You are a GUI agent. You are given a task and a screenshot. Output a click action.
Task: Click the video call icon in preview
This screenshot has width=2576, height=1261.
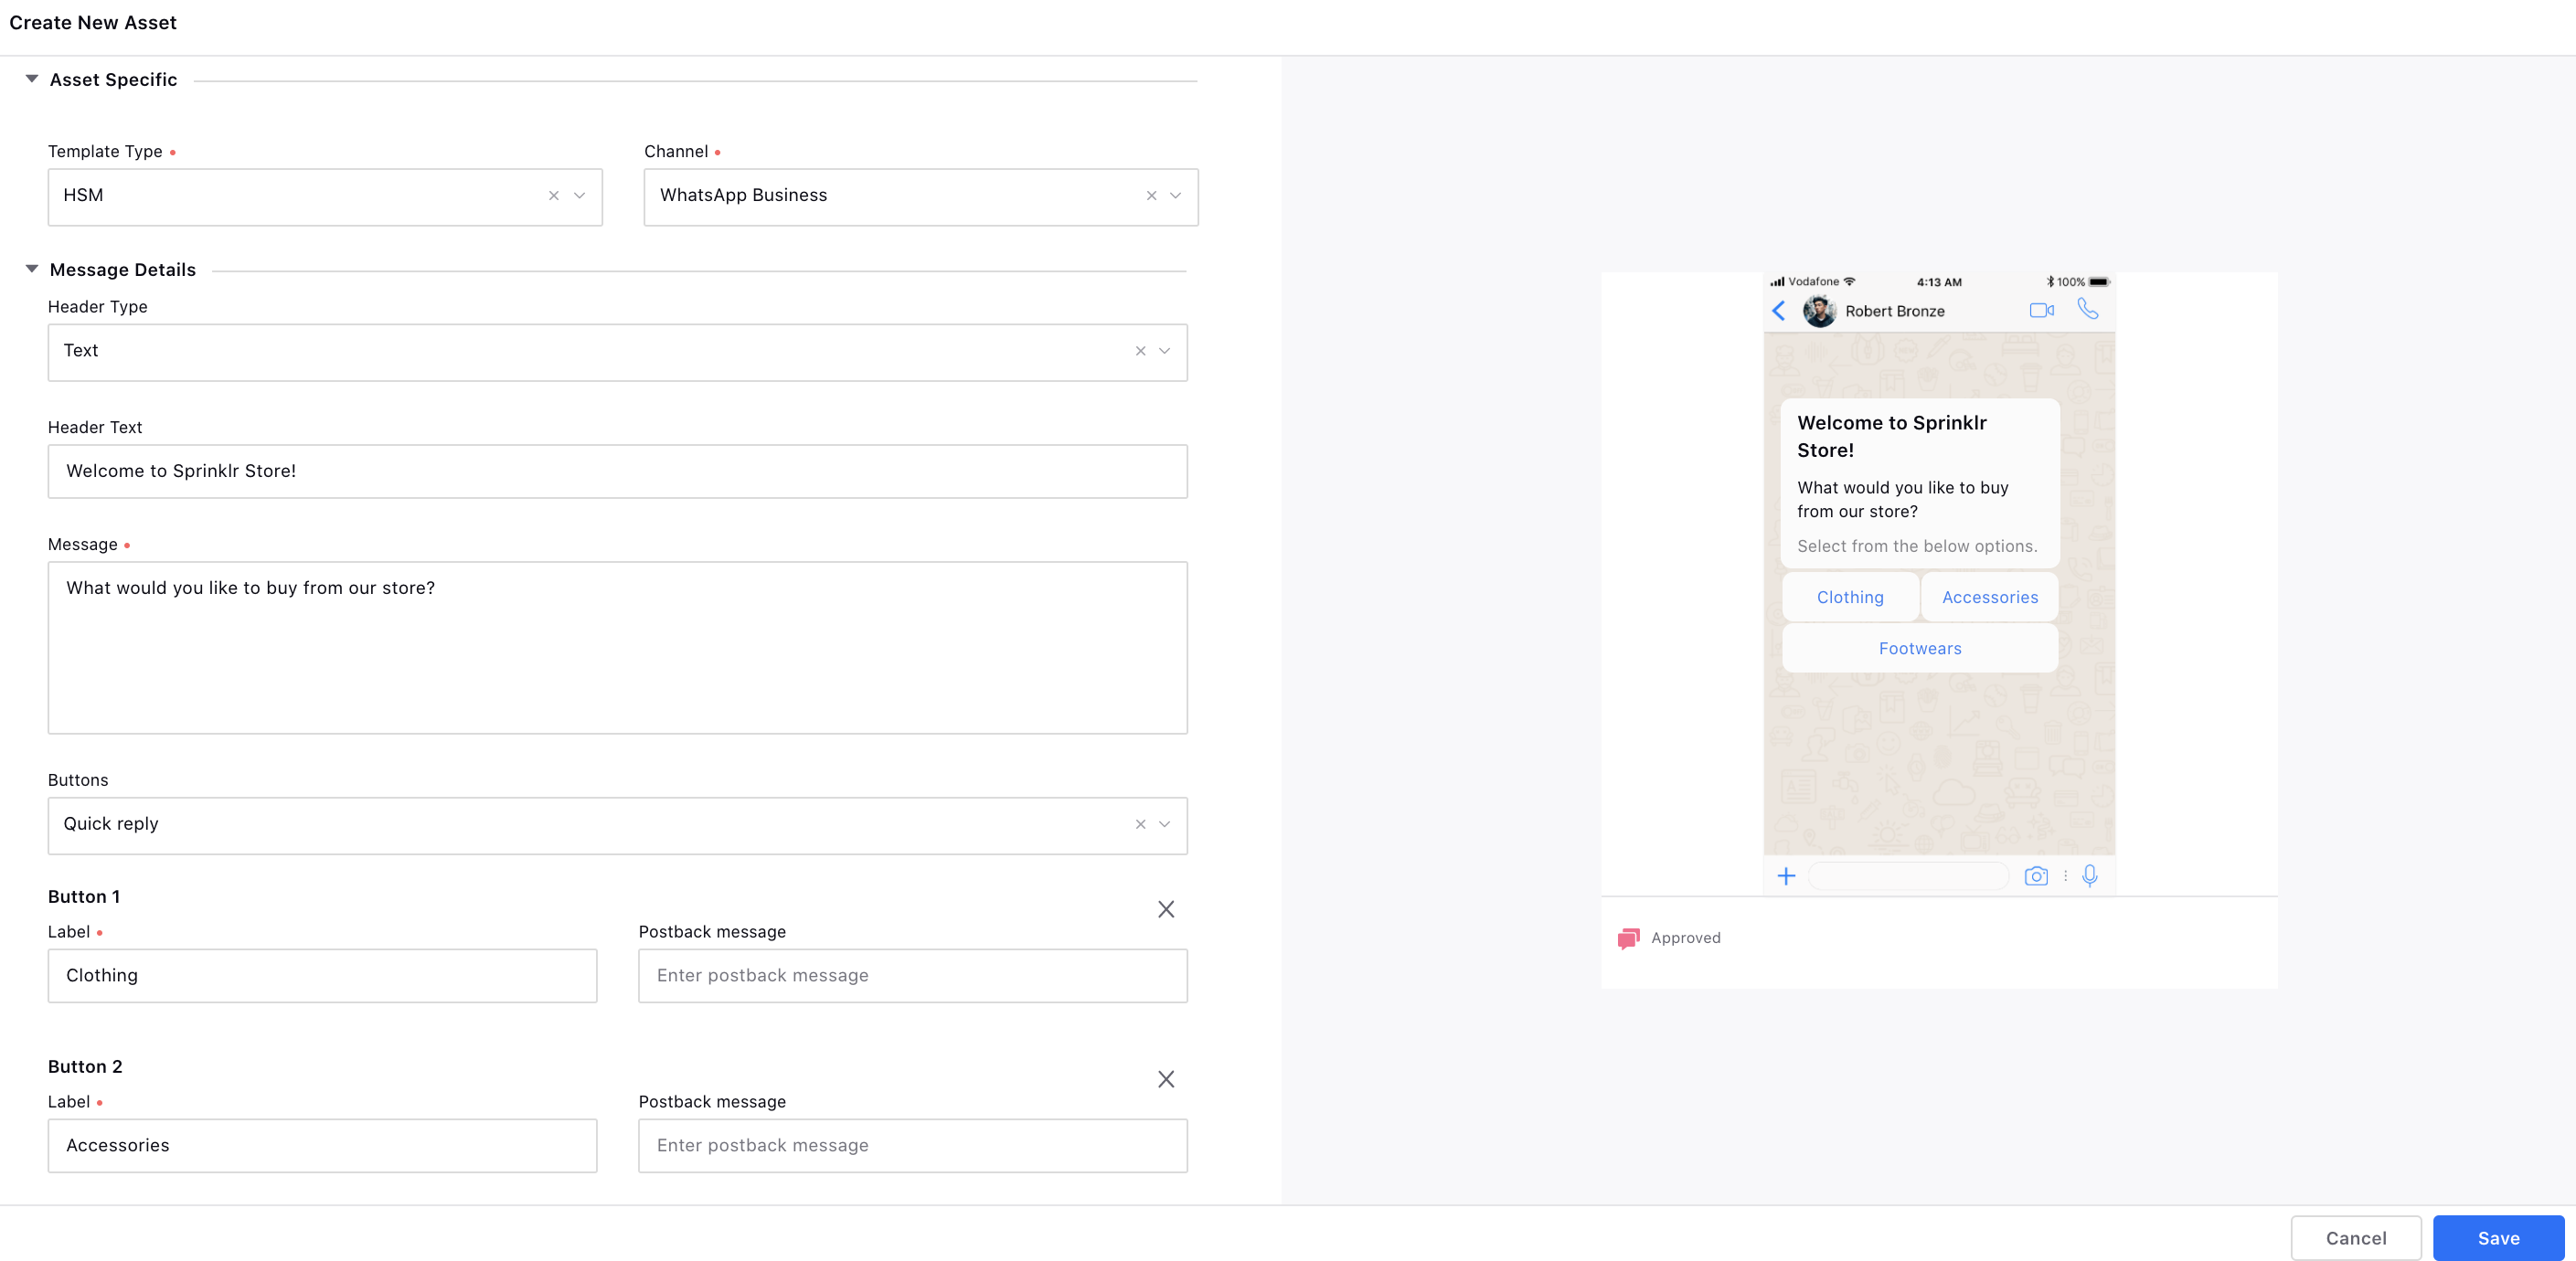(2042, 311)
